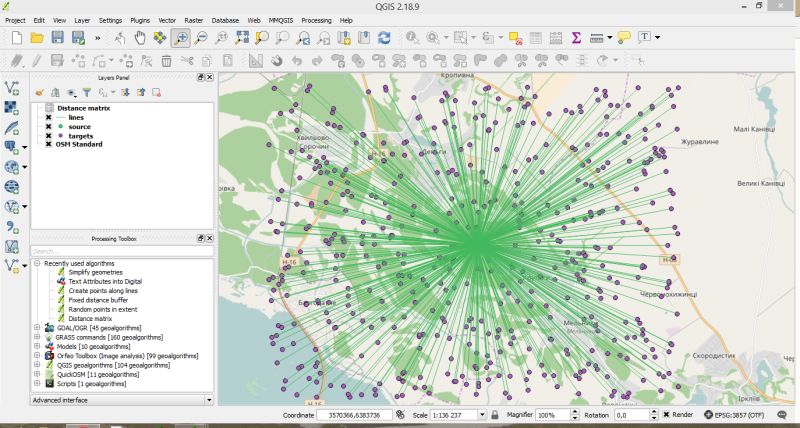The image size is (800, 428).
Task: Activate the Zoom In magnifier tool
Action: tap(181, 38)
